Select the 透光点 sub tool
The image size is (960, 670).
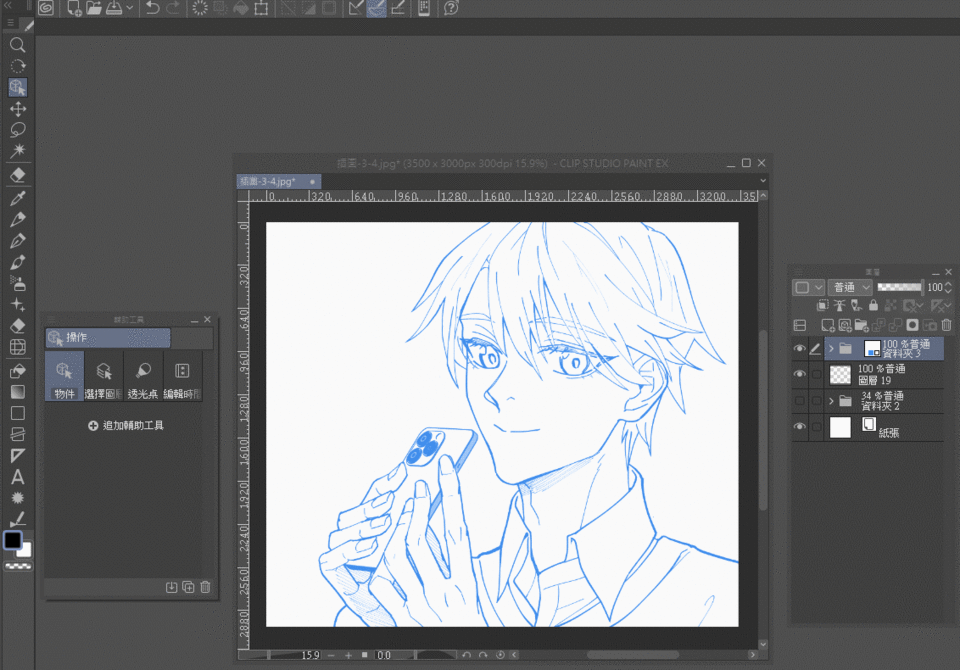click(x=143, y=377)
